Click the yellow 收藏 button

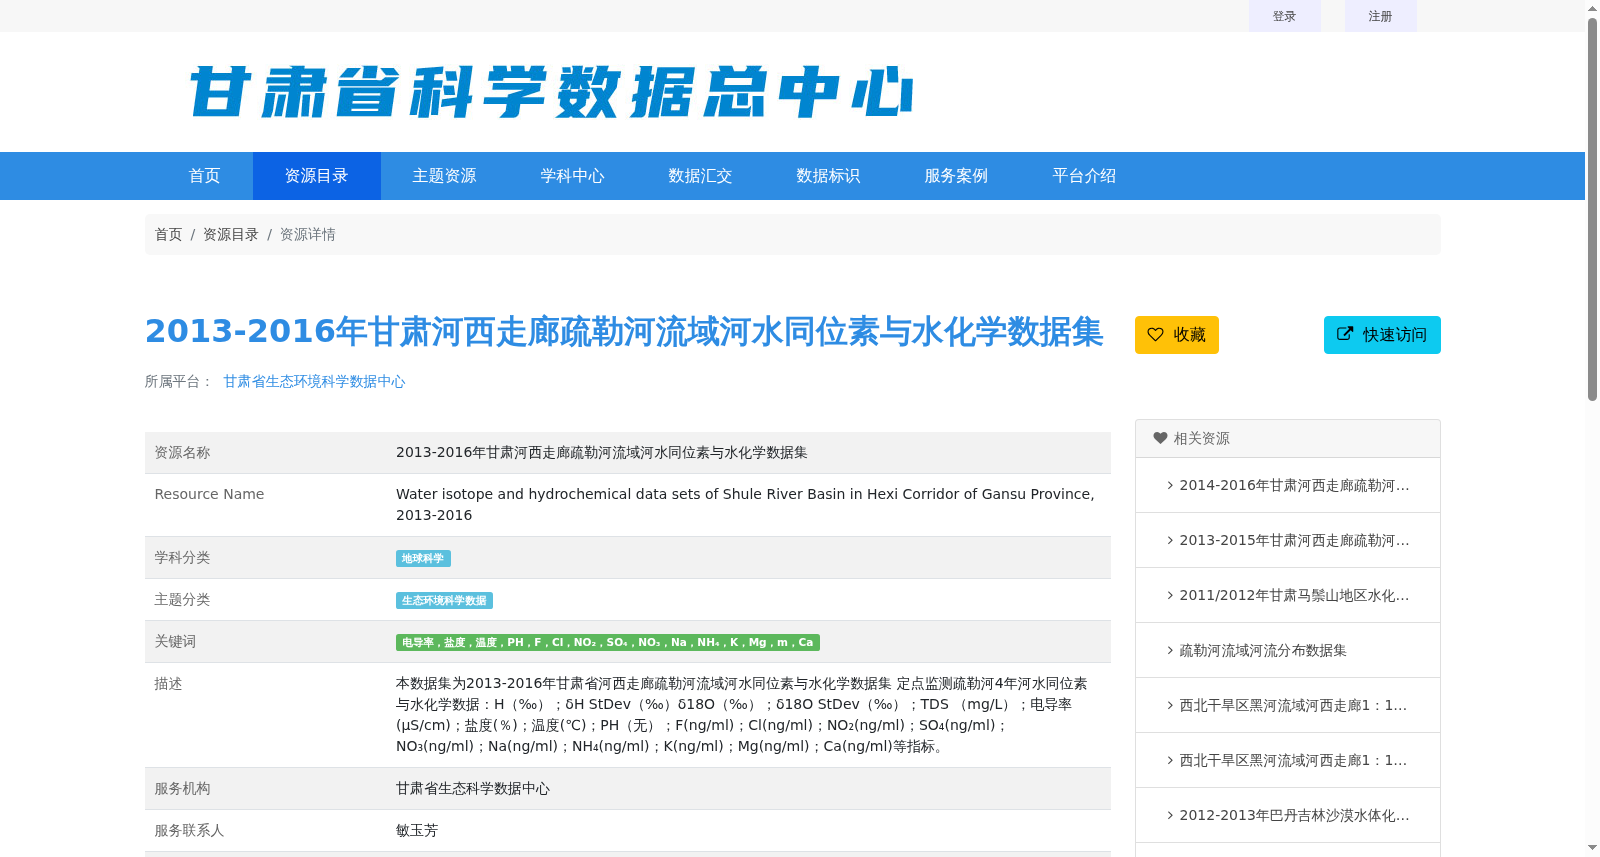coord(1177,335)
